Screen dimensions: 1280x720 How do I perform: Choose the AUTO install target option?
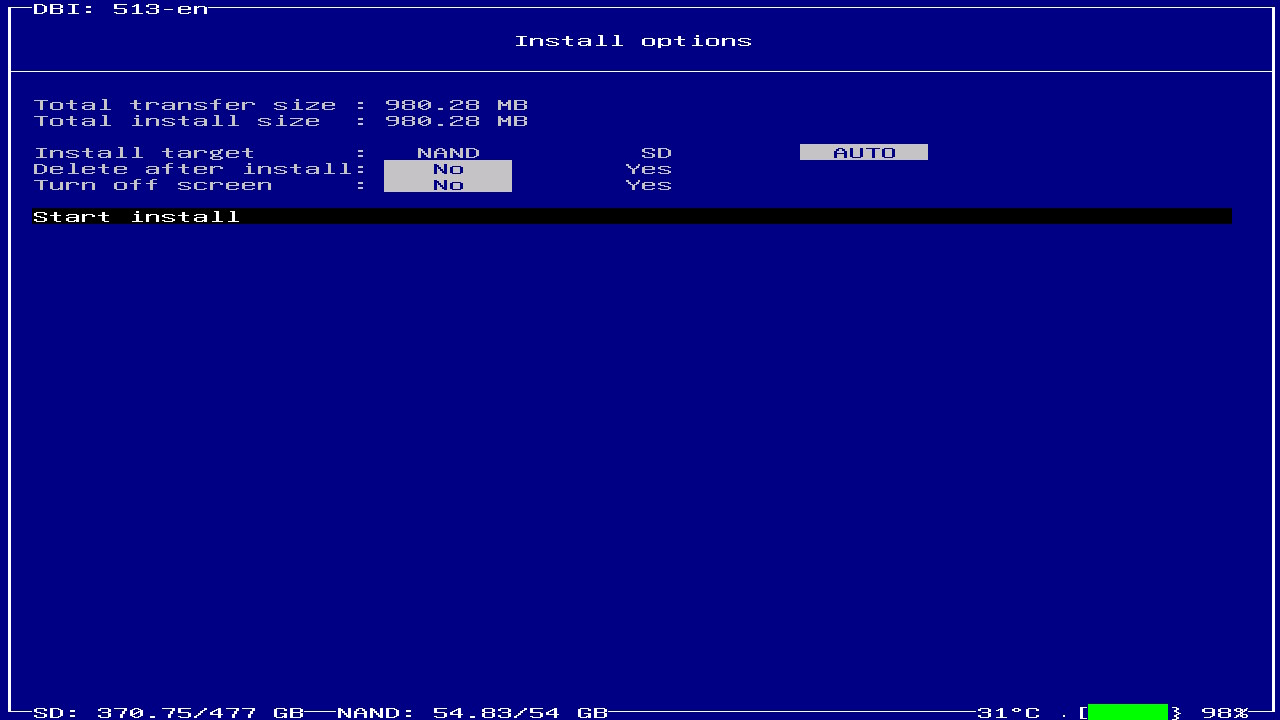tap(864, 153)
